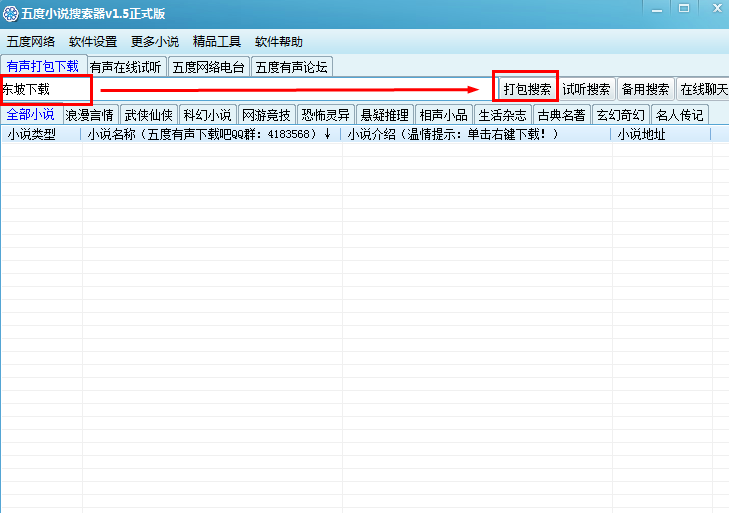Select the 网游竞技 category tab
This screenshot has height=513, width=729.
(x=266, y=115)
